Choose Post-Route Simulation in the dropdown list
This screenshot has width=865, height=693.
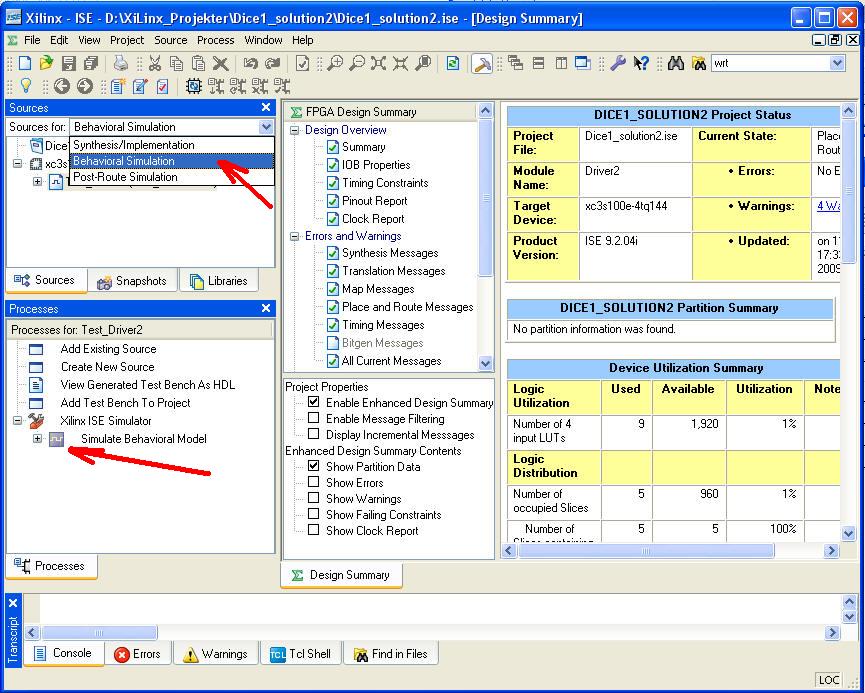point(172,177)
